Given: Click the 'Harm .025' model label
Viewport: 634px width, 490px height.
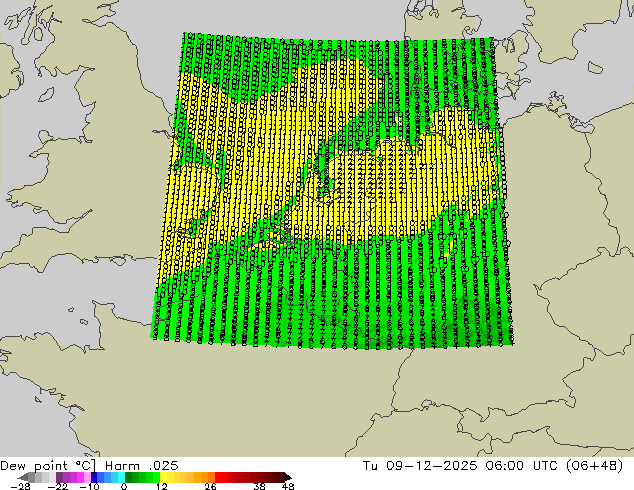Looking at the screenshot, I should pos(142,466).
